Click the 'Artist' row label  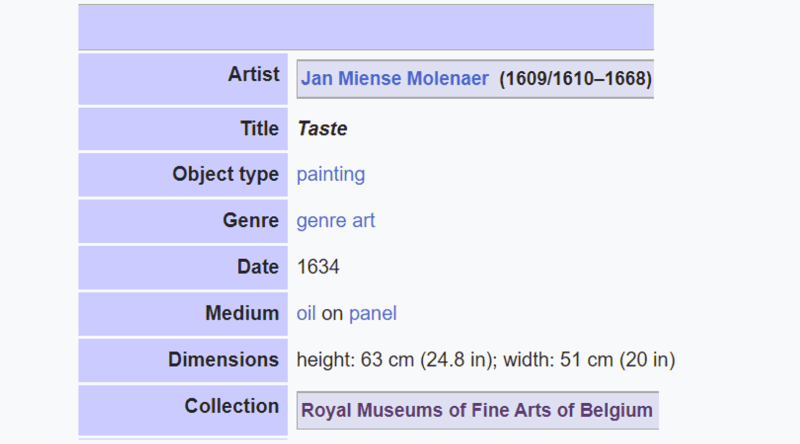254,75
